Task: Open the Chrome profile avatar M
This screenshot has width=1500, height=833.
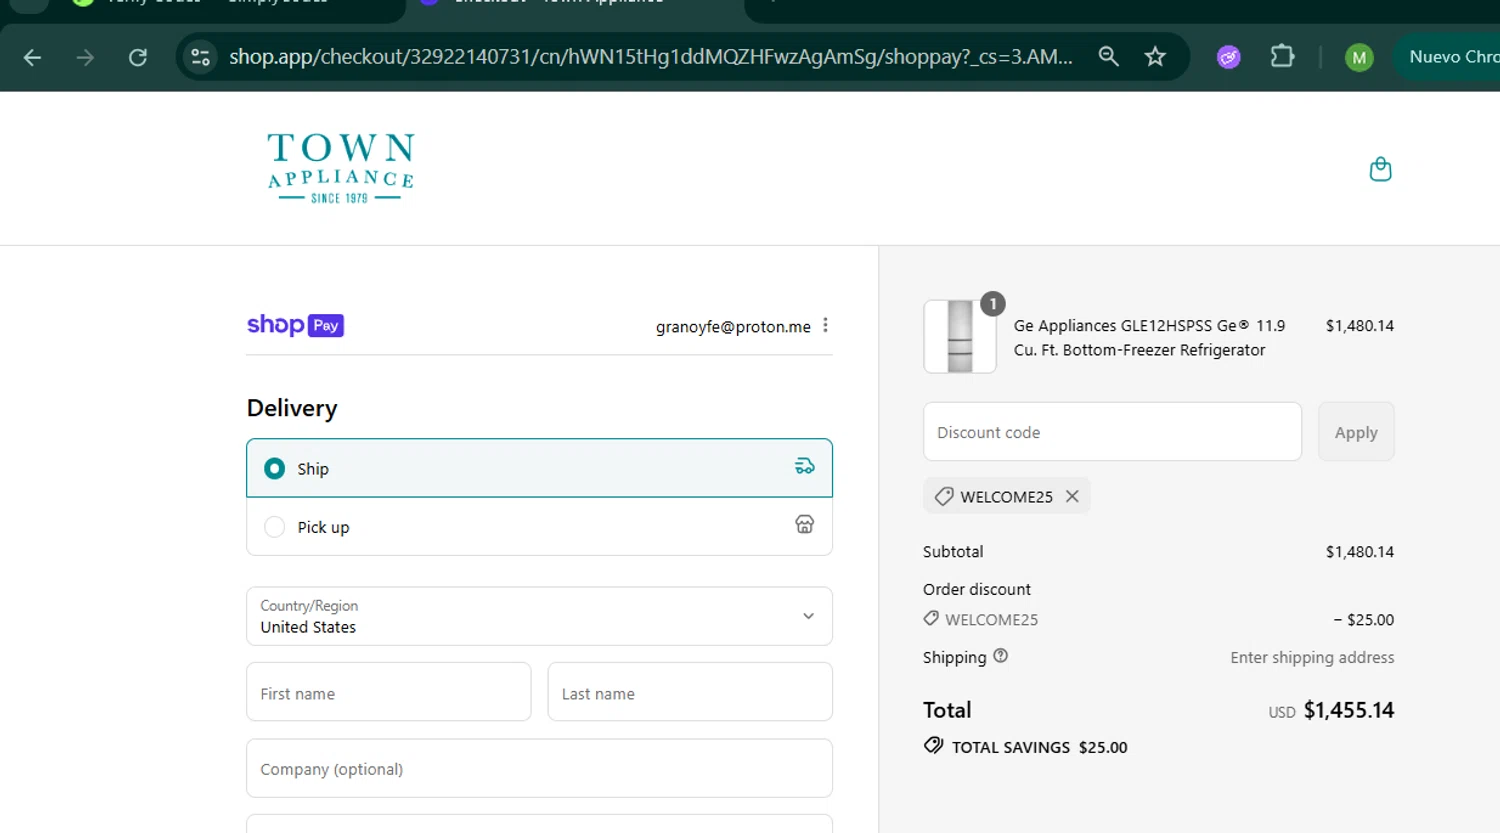Action: click(x=1359, y=57)
